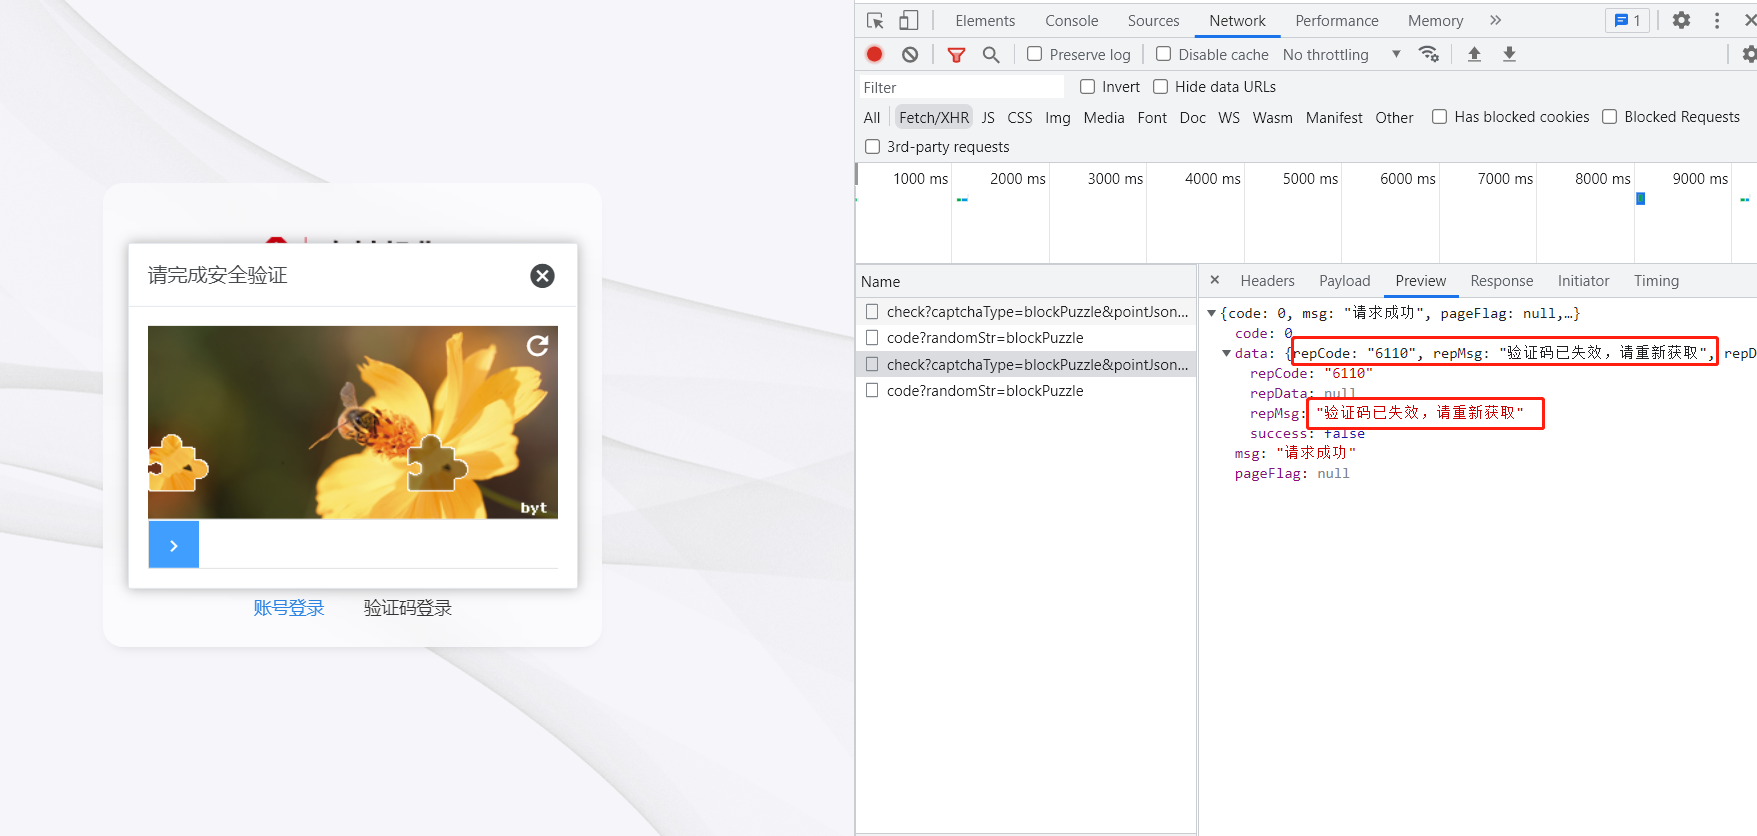Import HAR file with upload arrow
Image resolution: width=1757 pixels, height=836 pixels.
pyautogui.click(x=1474, y=54)
